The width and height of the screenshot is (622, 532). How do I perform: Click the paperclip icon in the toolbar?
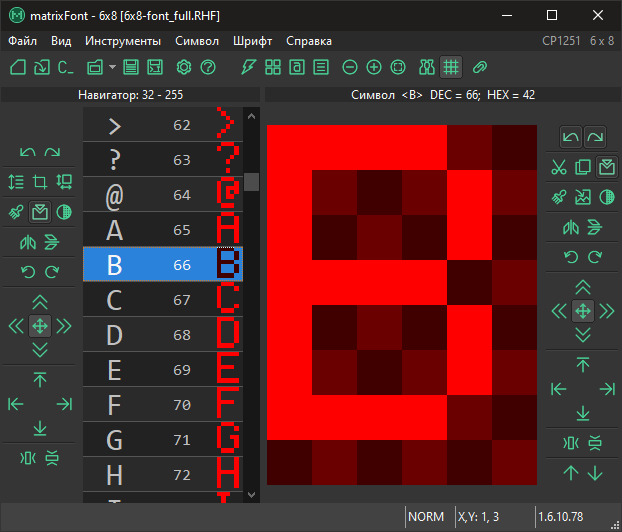pos(479,67)
